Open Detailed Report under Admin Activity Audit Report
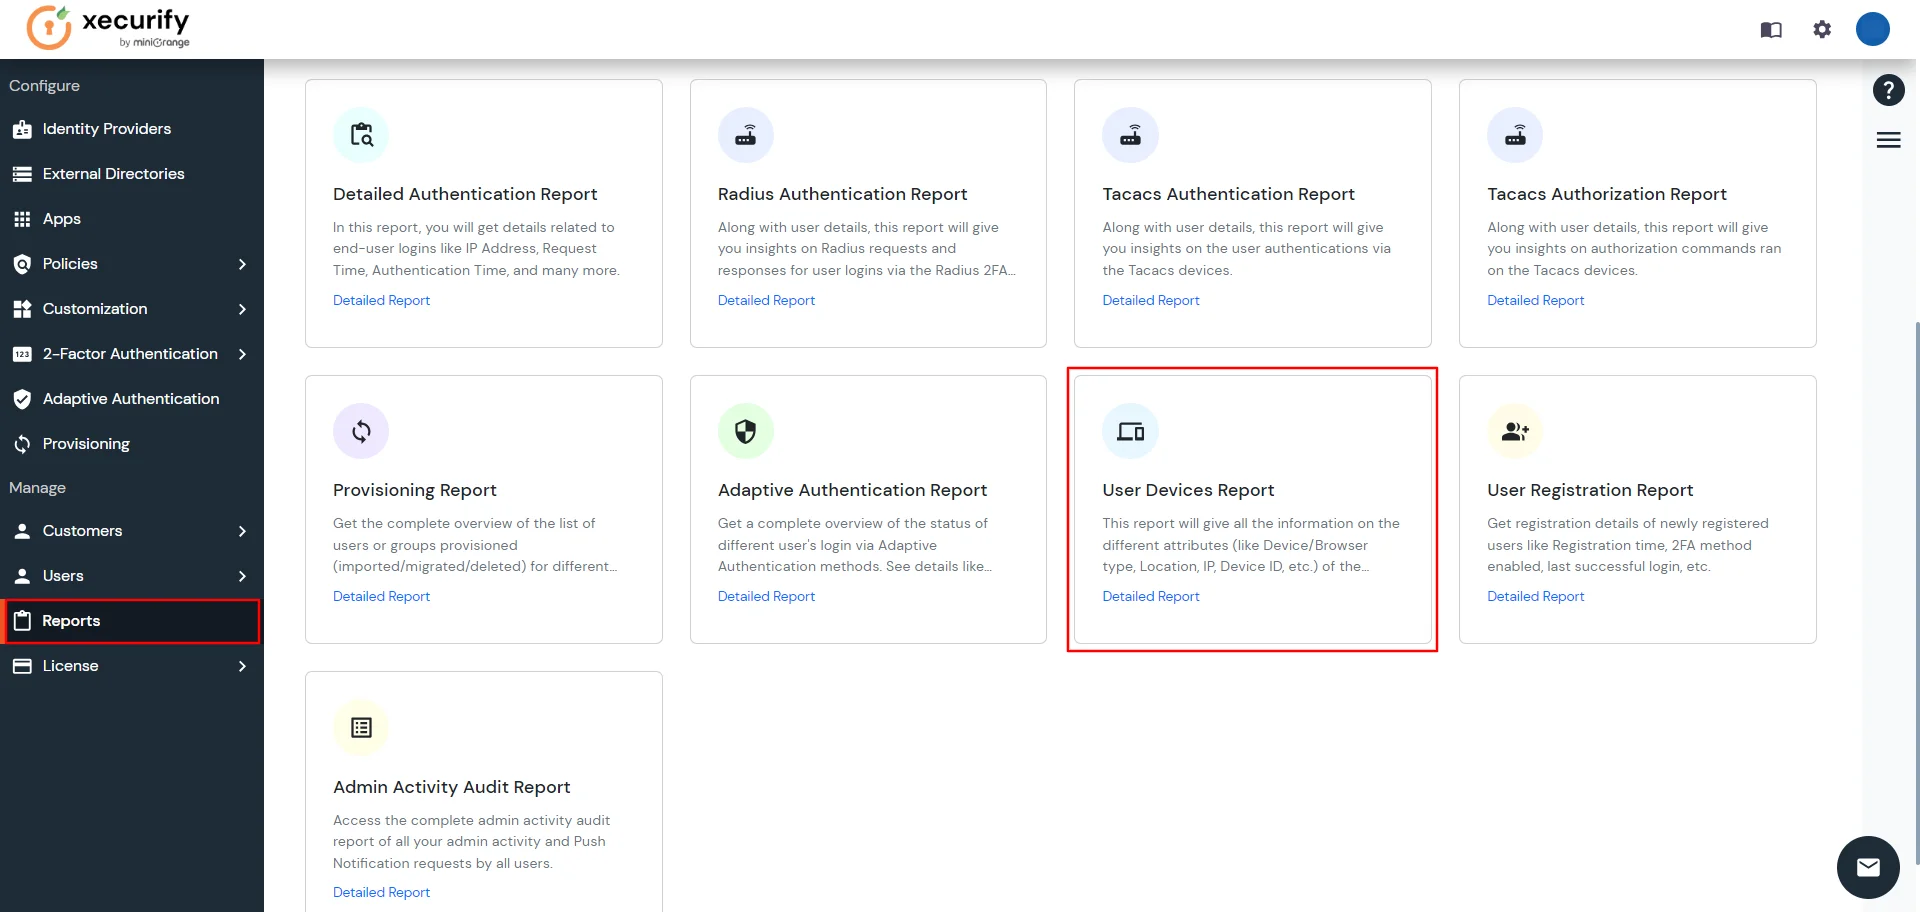The height and width of the screenshot is (912, 1920). point(381,891)
